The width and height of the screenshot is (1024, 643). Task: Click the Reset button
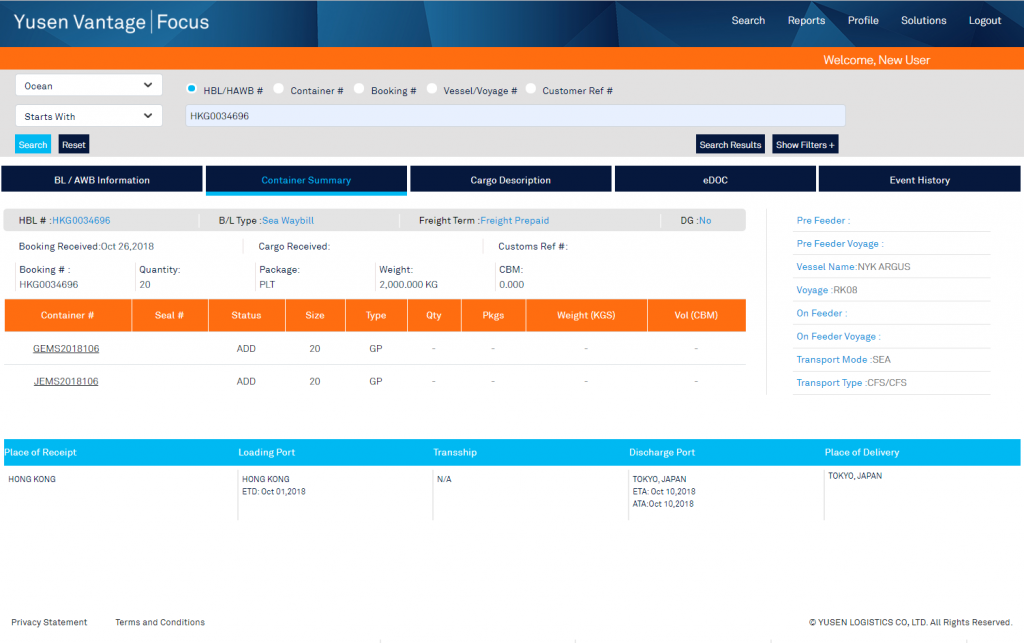pyautogui.click(x=74, y=144)
